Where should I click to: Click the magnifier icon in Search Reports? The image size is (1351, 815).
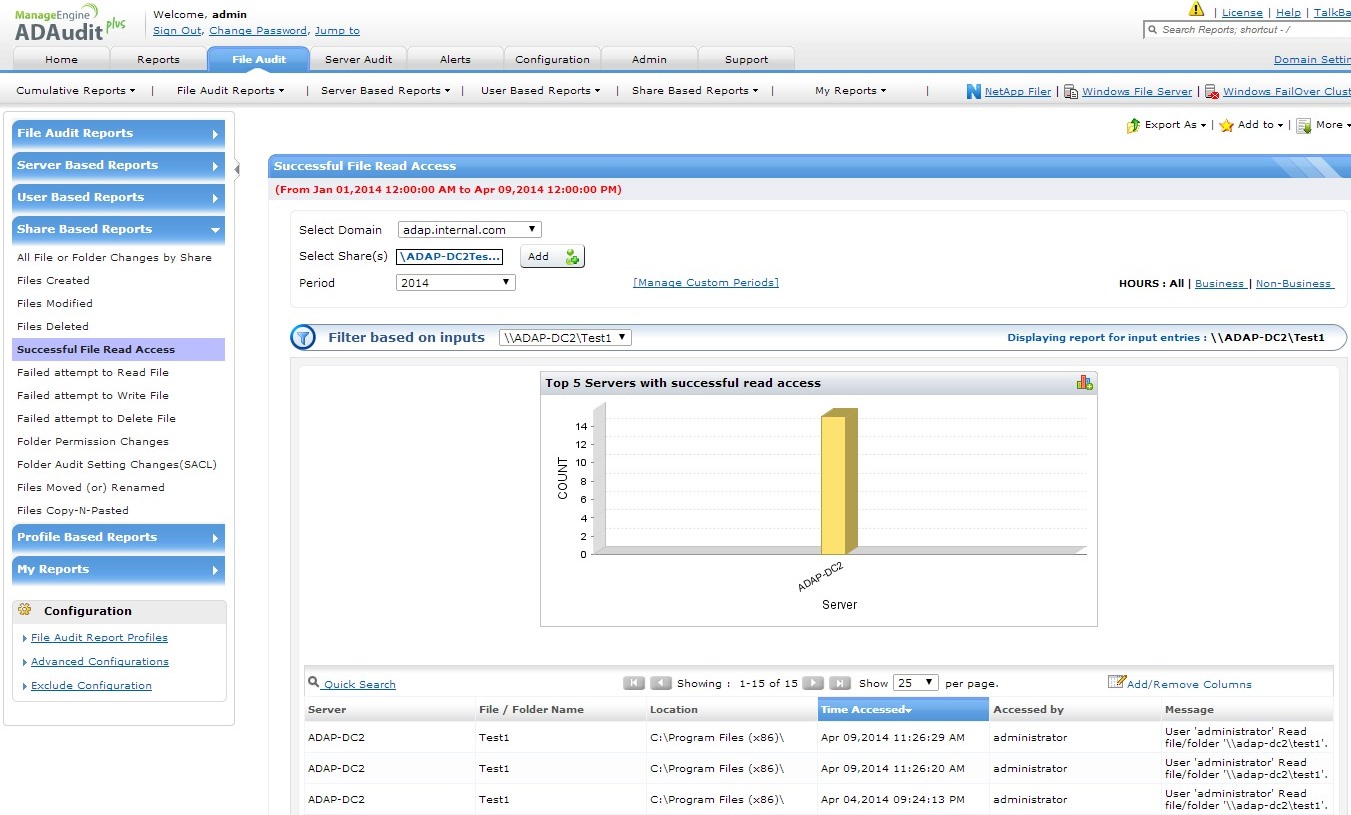tap(1153, 30)
